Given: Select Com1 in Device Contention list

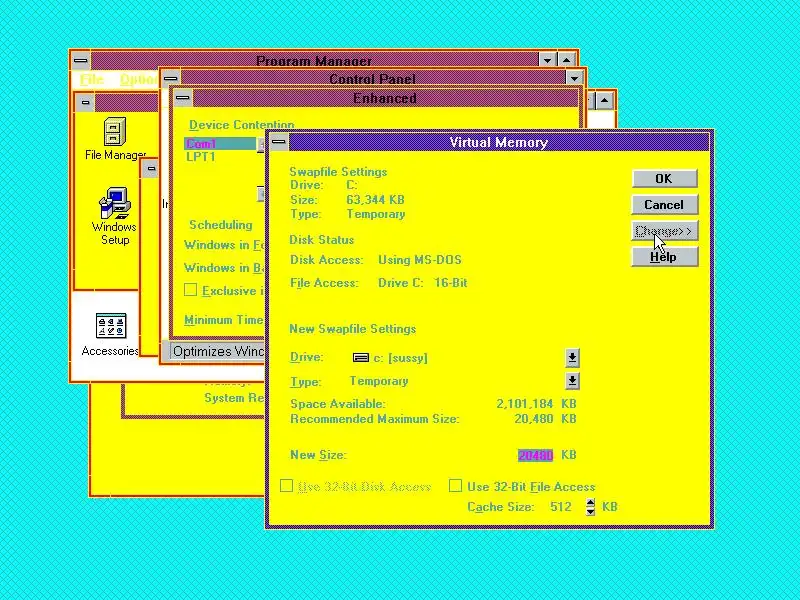Looking at the screenshot, I should pyautogui.click(x=219, y=143).
